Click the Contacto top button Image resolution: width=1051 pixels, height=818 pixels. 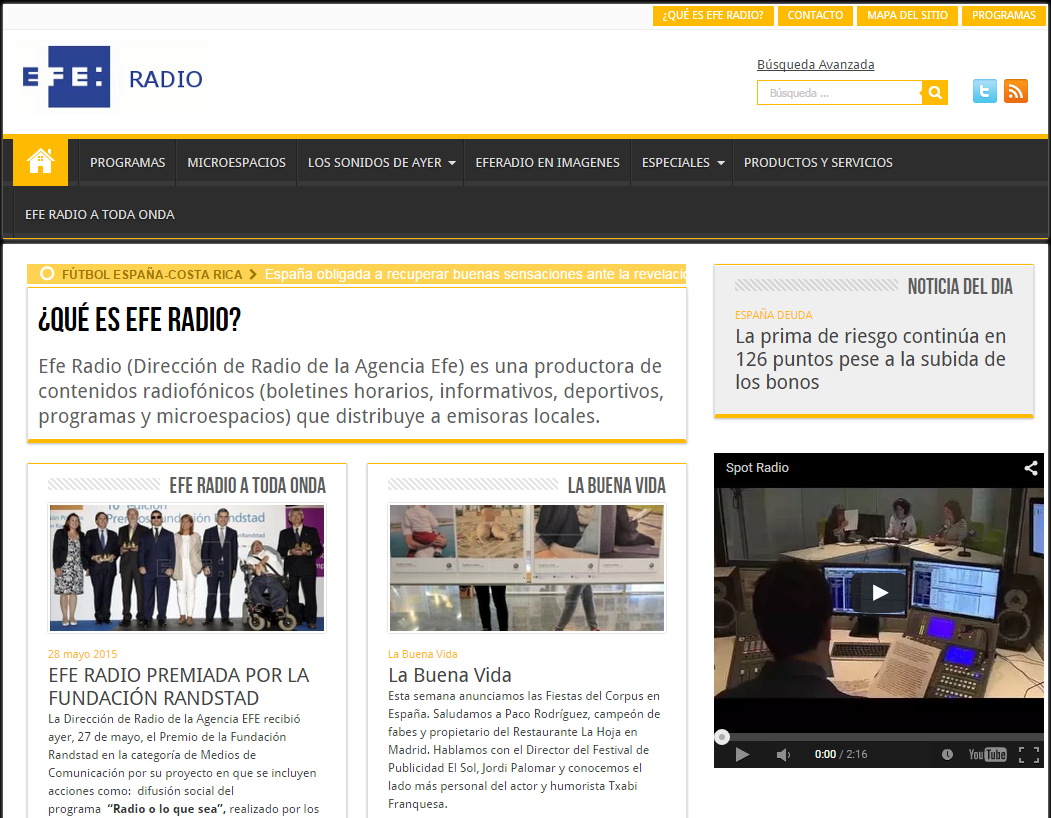coord(815,15)
